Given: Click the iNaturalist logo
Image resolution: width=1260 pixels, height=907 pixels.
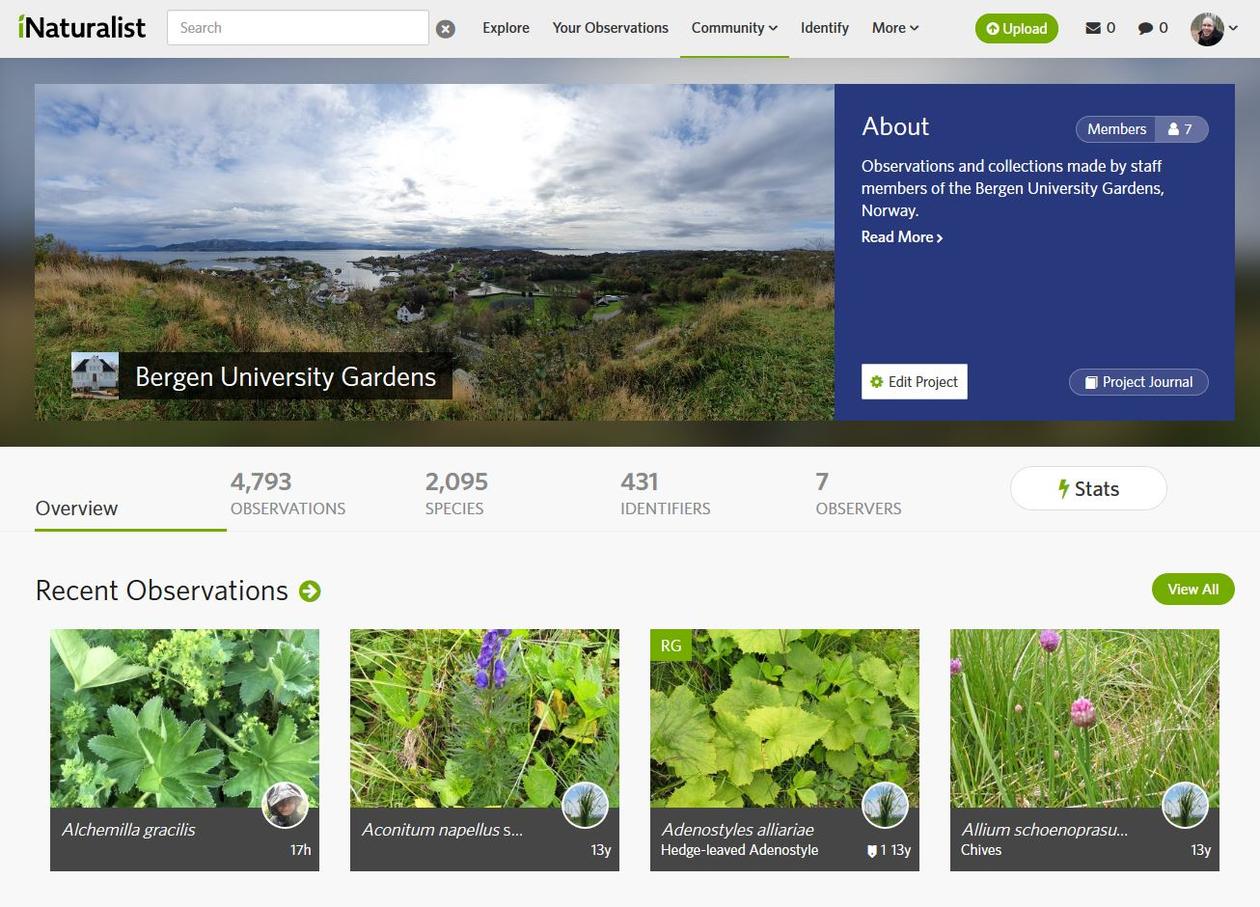Looking at the screenshot, I should pos(82,27).
